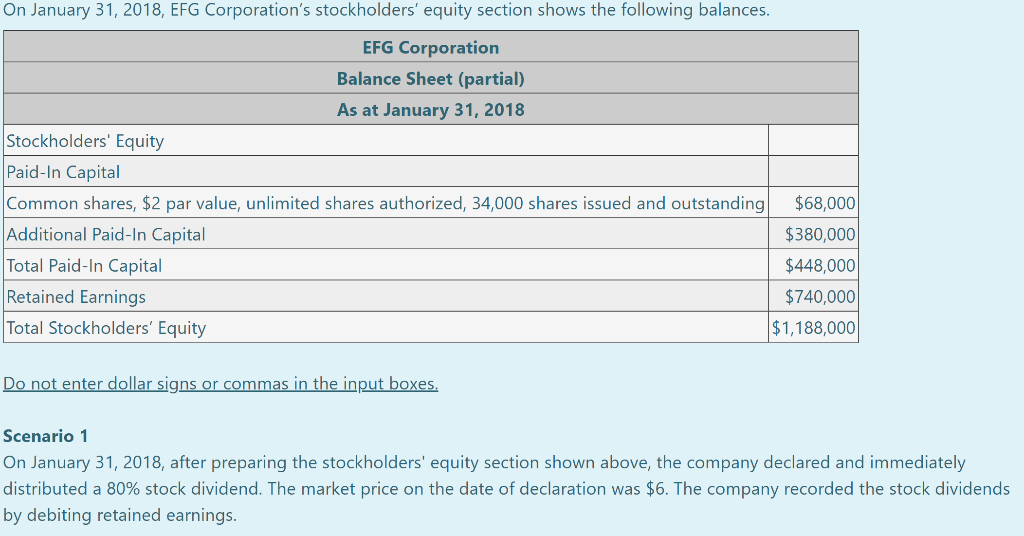Click the introductory sentence above the table
1024x536 pixels.
386,10
